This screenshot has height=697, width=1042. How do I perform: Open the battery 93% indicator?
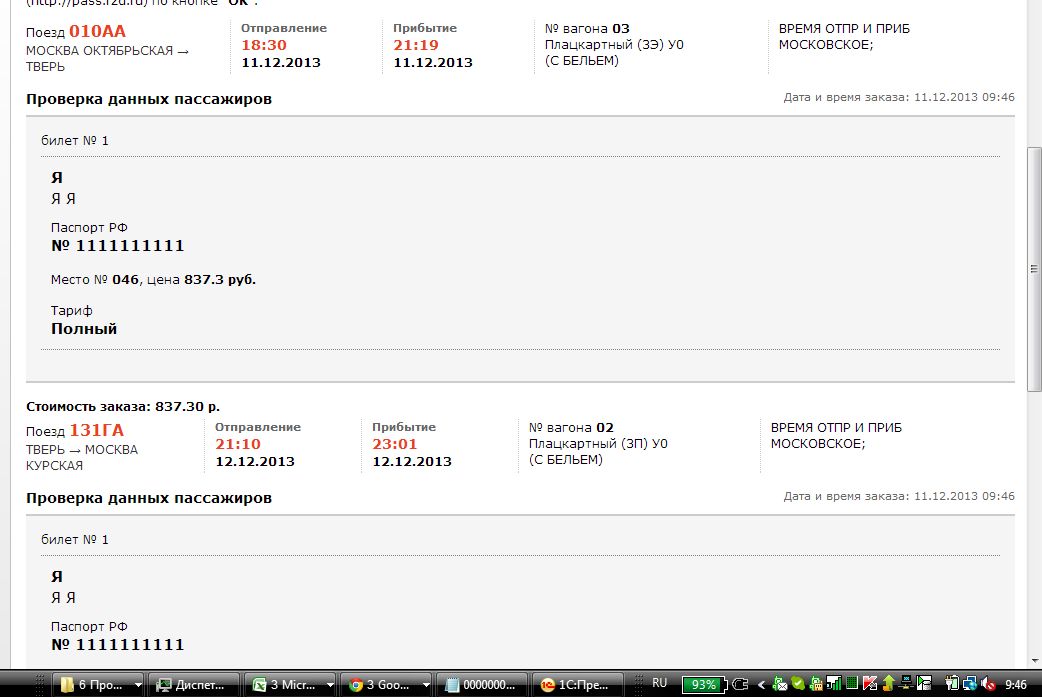coord(704,685)
